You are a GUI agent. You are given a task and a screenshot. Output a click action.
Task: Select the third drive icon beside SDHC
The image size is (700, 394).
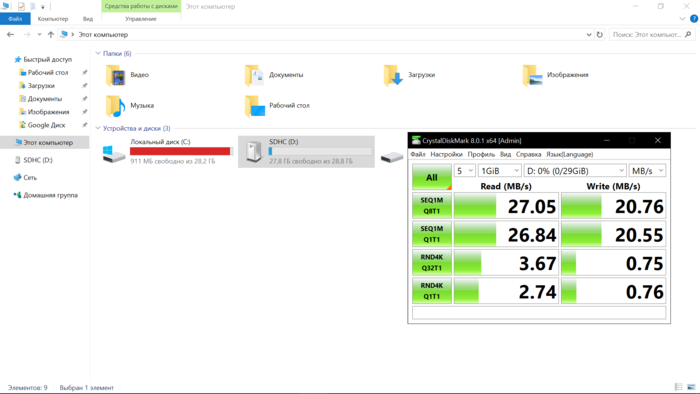392,157
